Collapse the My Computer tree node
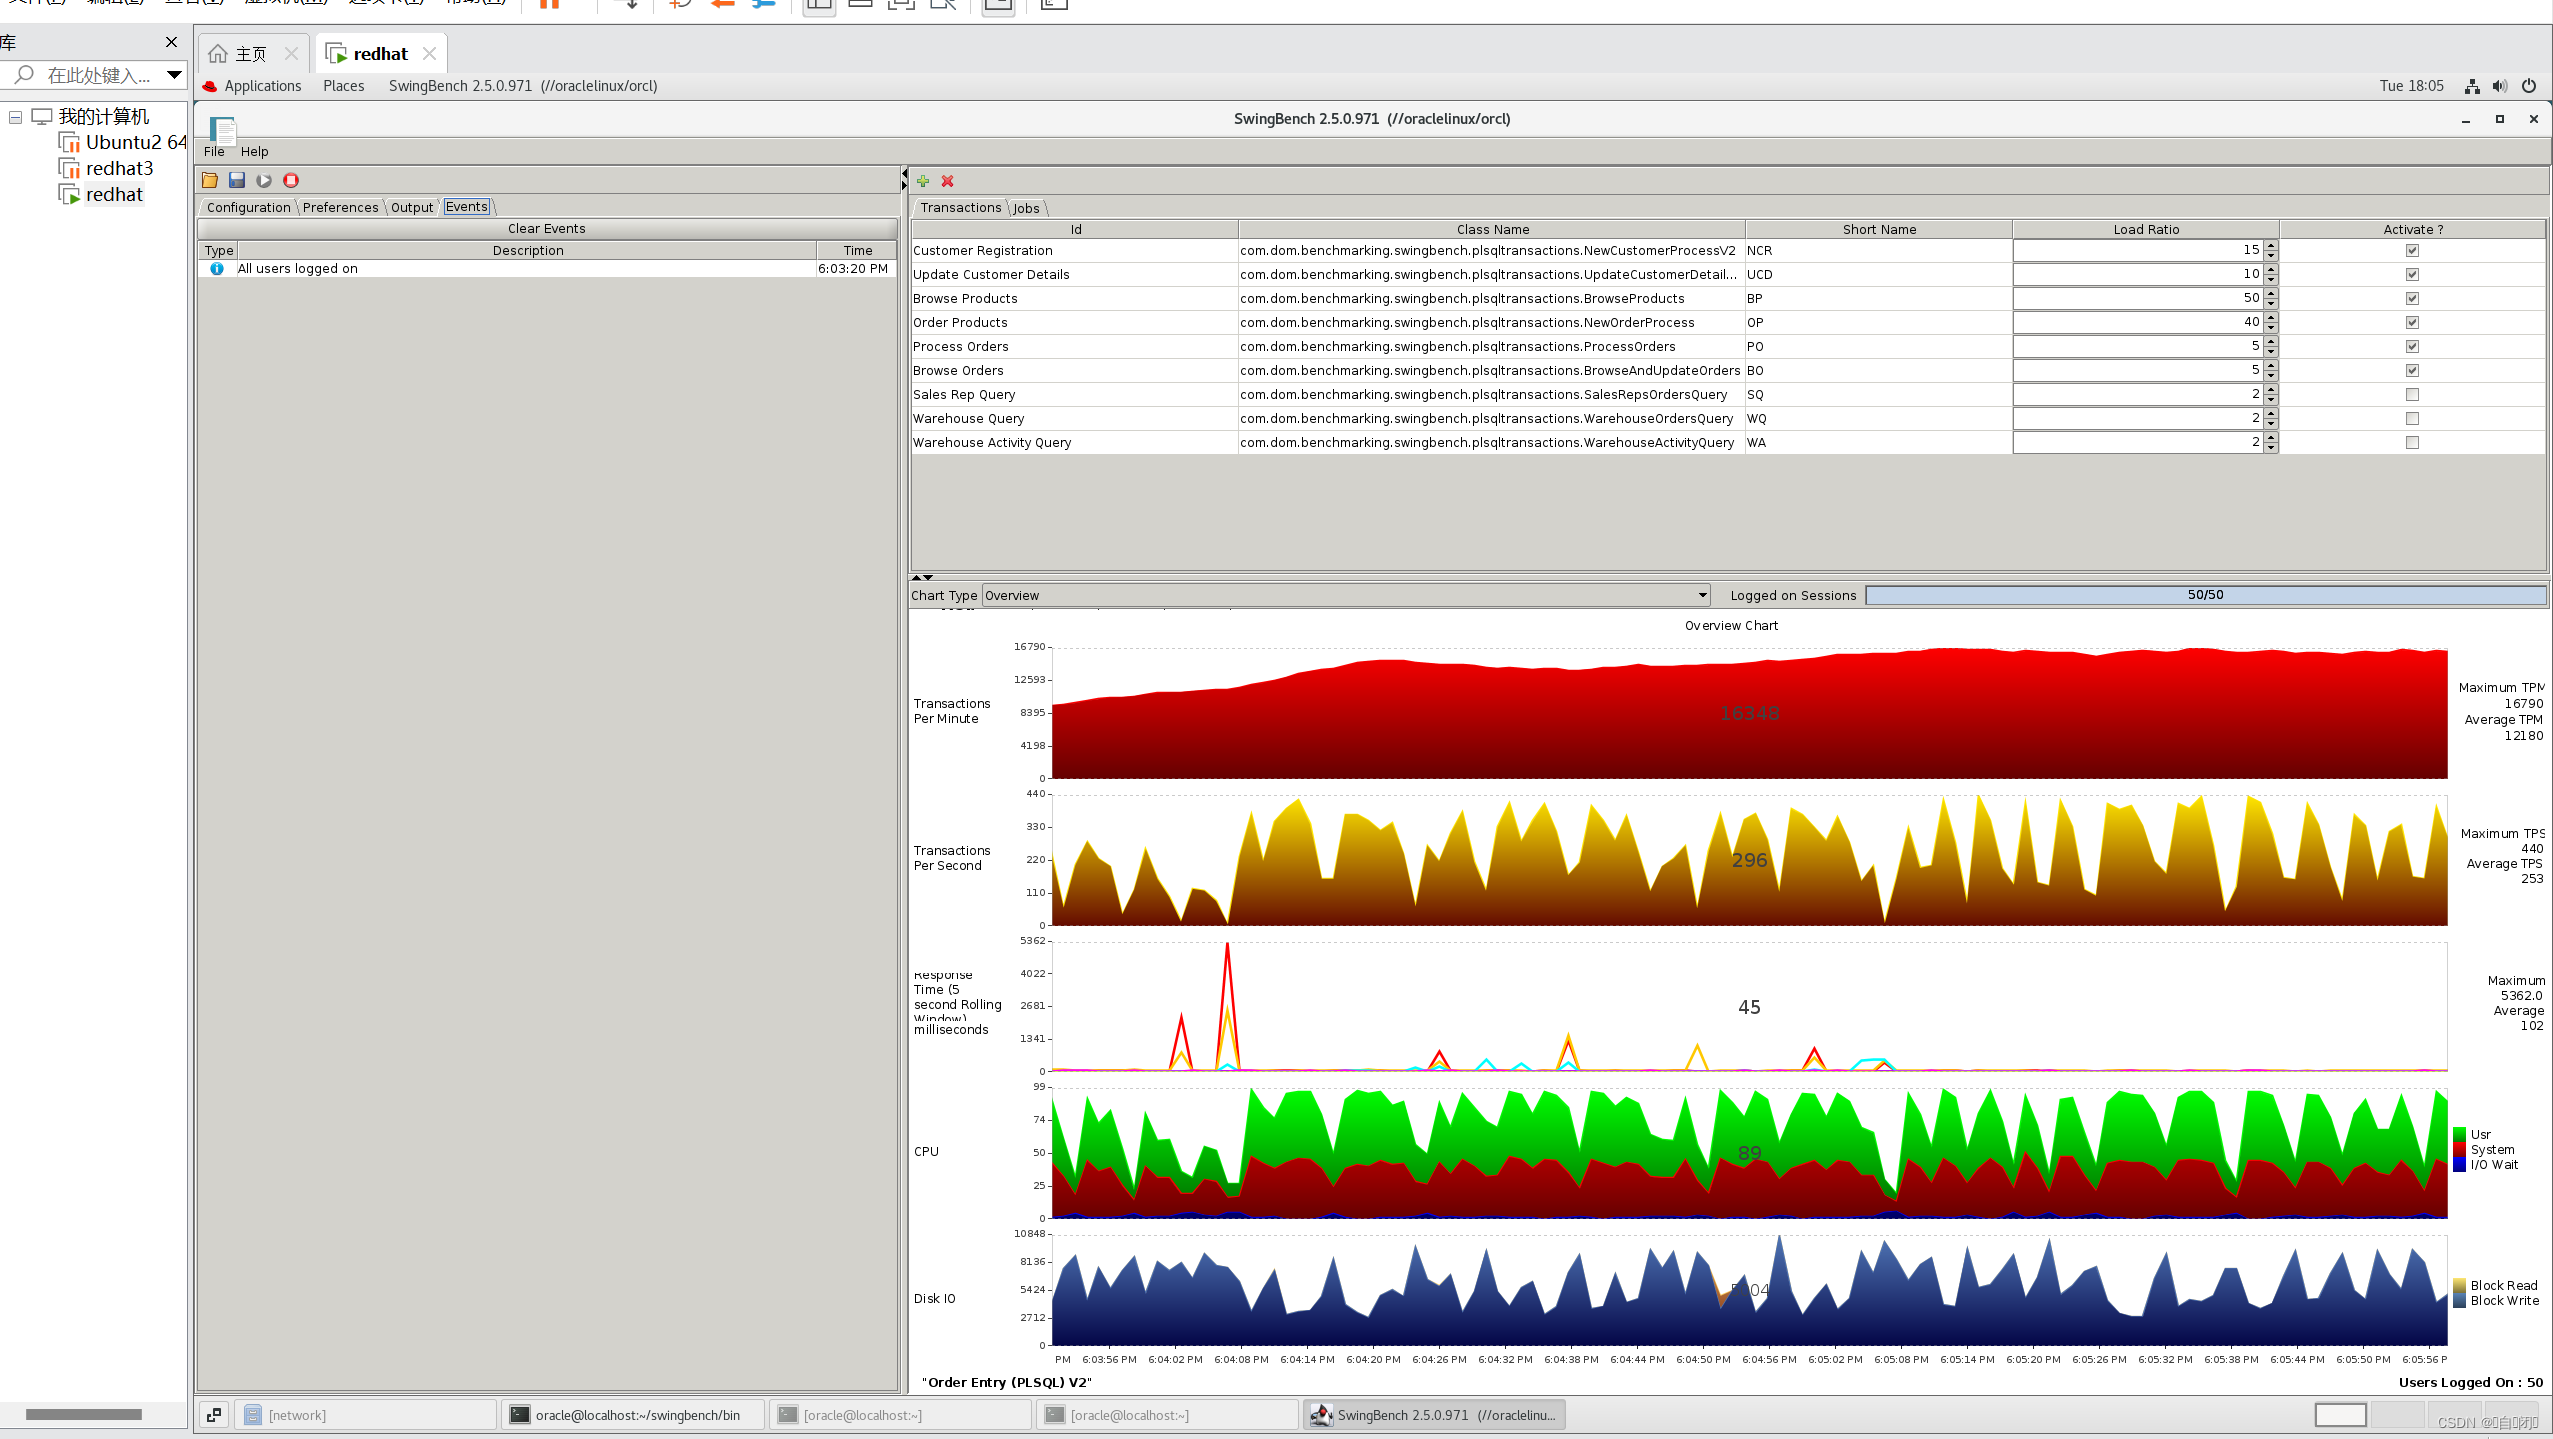This screenshot has width=2553, height=1439. pos(16,117)
